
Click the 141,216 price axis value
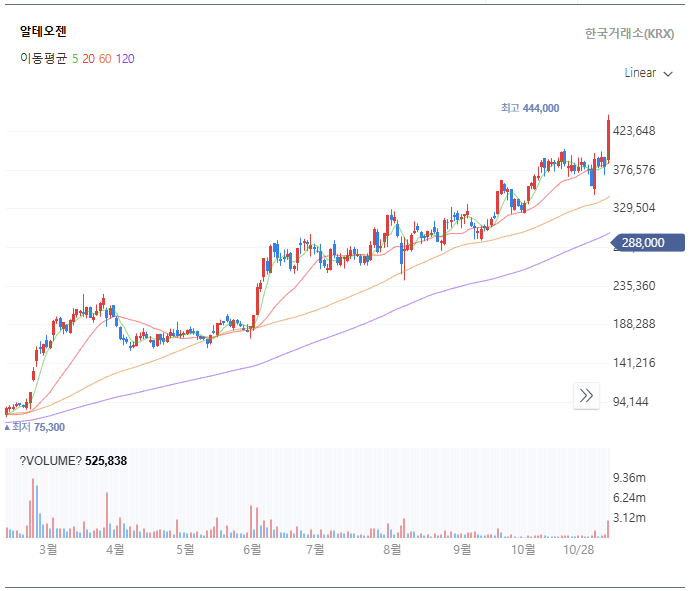click(x=634, y=363)
